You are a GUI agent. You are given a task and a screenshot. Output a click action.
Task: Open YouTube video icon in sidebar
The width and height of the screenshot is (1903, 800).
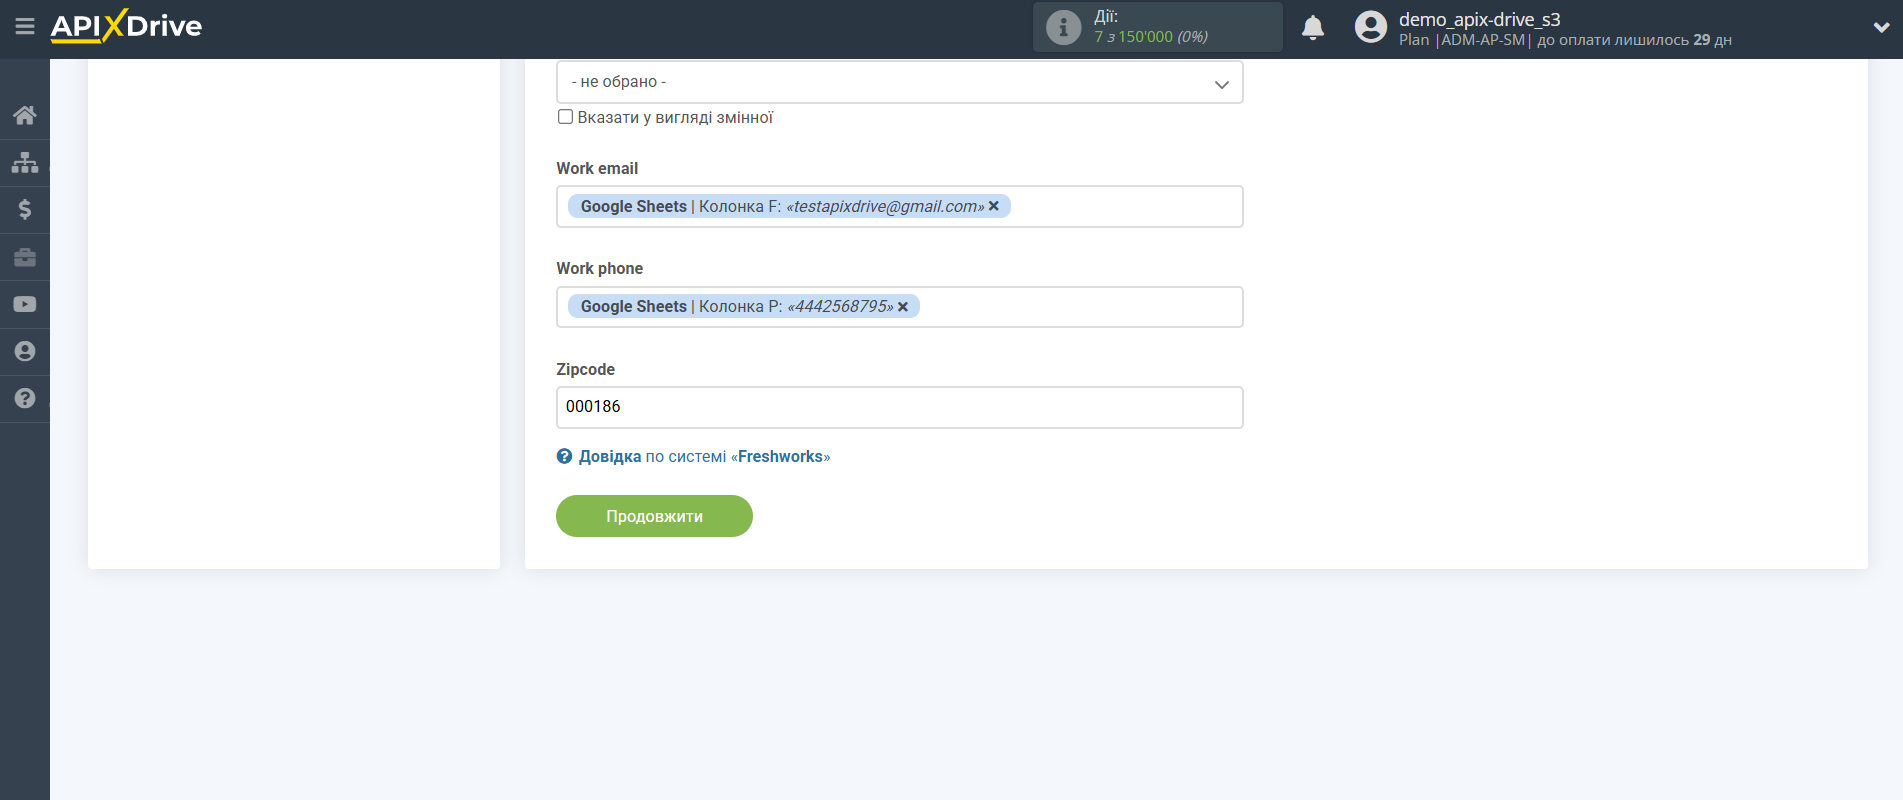pyautogui.click(x=25, y=304)
